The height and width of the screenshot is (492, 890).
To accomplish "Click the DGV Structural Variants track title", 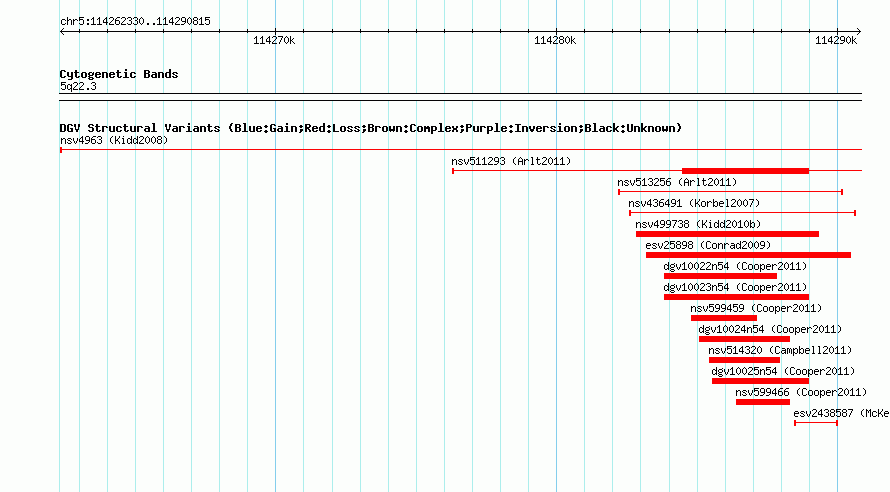I will tap(371, 128).
